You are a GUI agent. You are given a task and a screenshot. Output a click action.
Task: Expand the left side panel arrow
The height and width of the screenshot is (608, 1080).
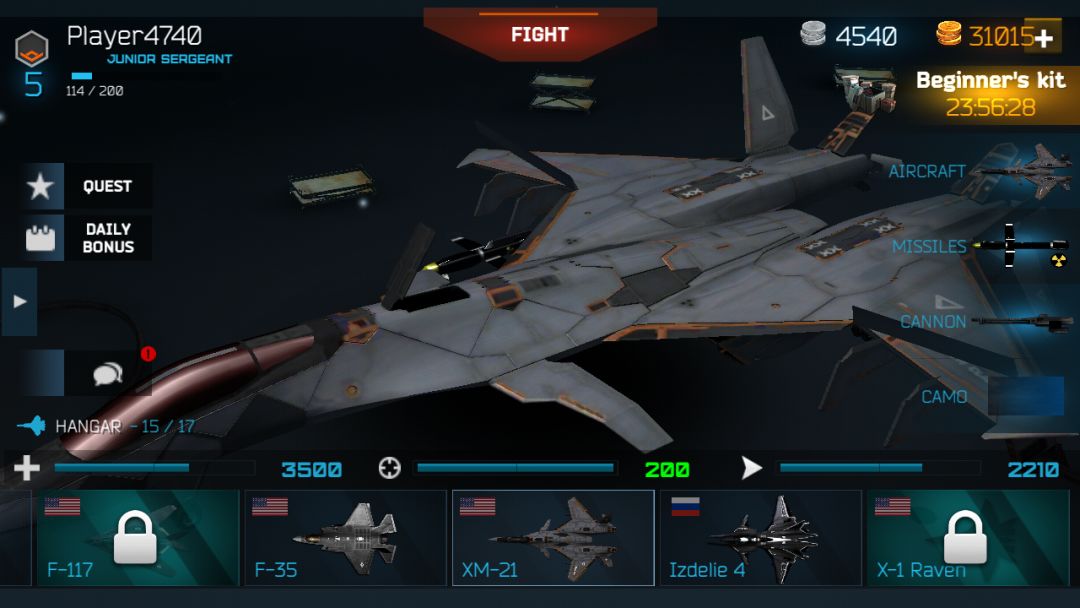coord(19,302)
